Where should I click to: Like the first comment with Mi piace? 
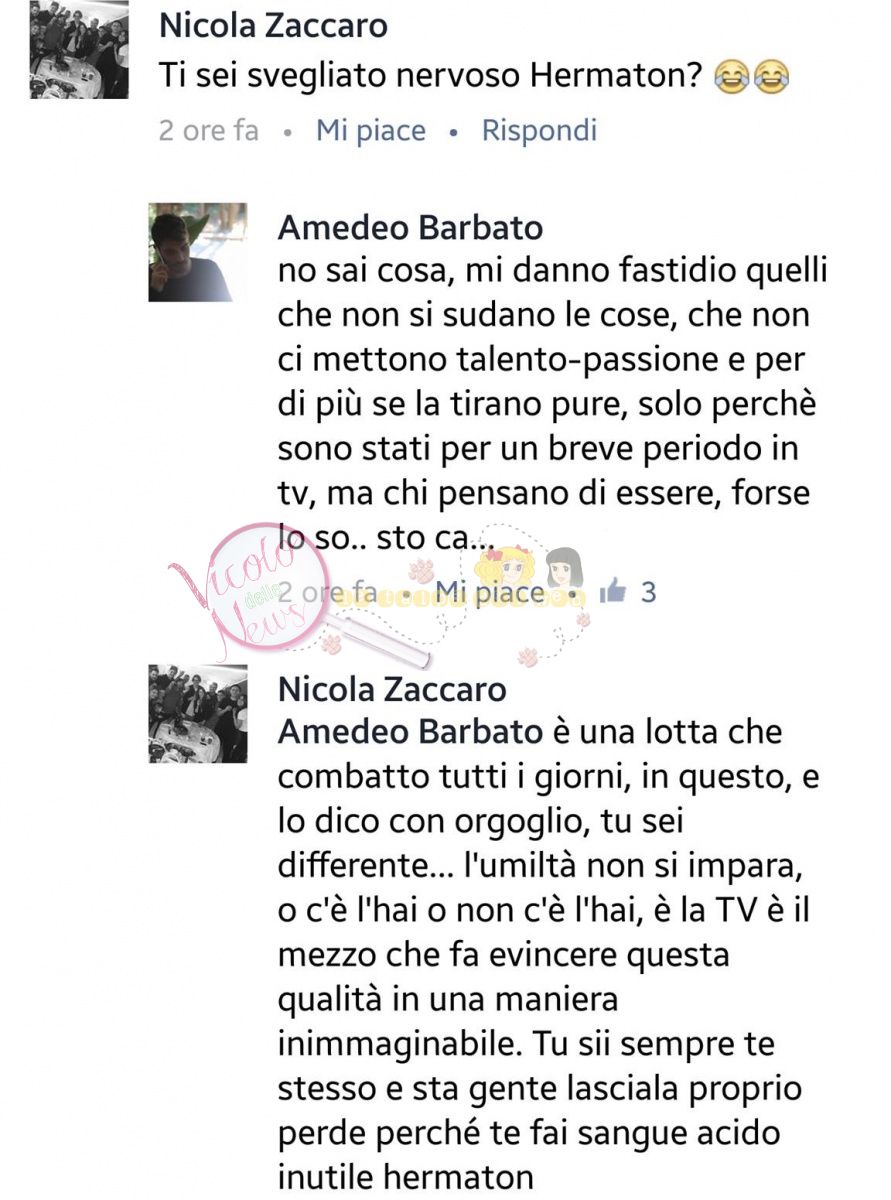371,130
